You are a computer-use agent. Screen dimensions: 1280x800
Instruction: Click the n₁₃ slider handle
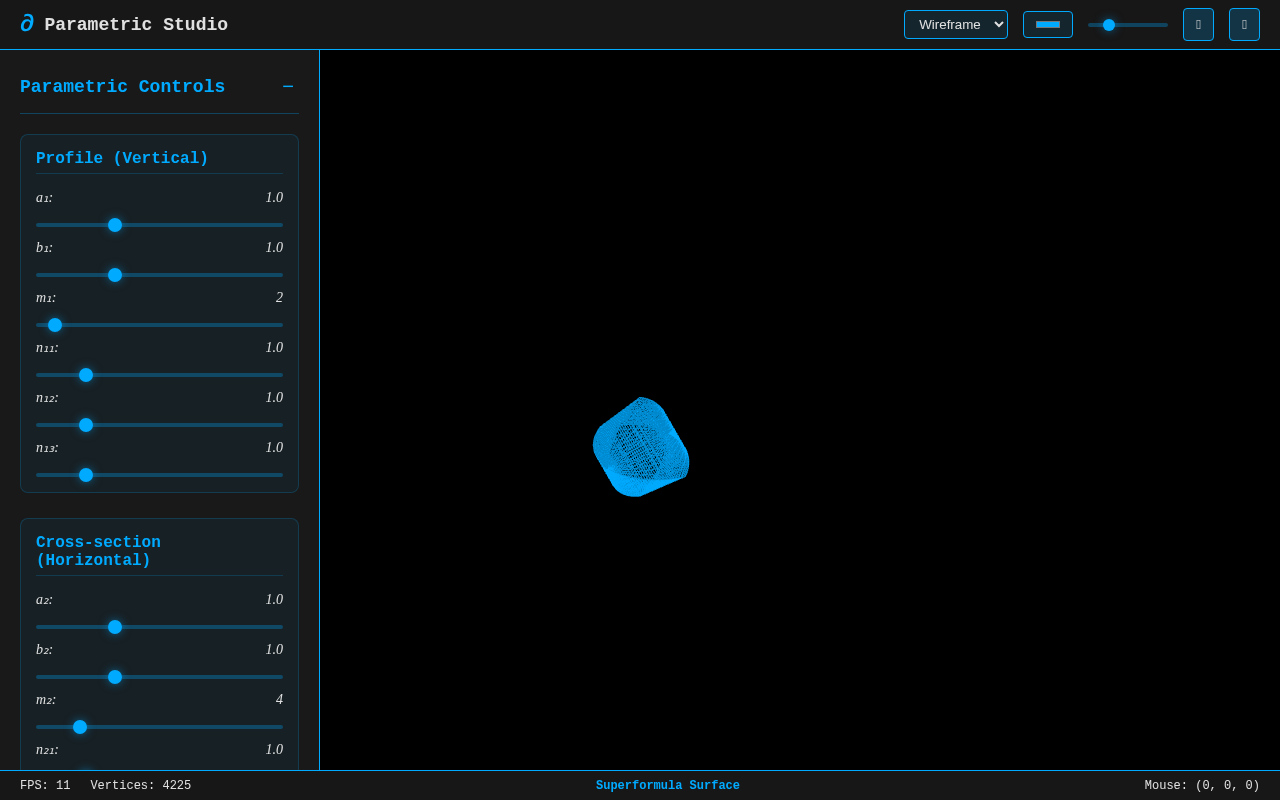[86, 475]
